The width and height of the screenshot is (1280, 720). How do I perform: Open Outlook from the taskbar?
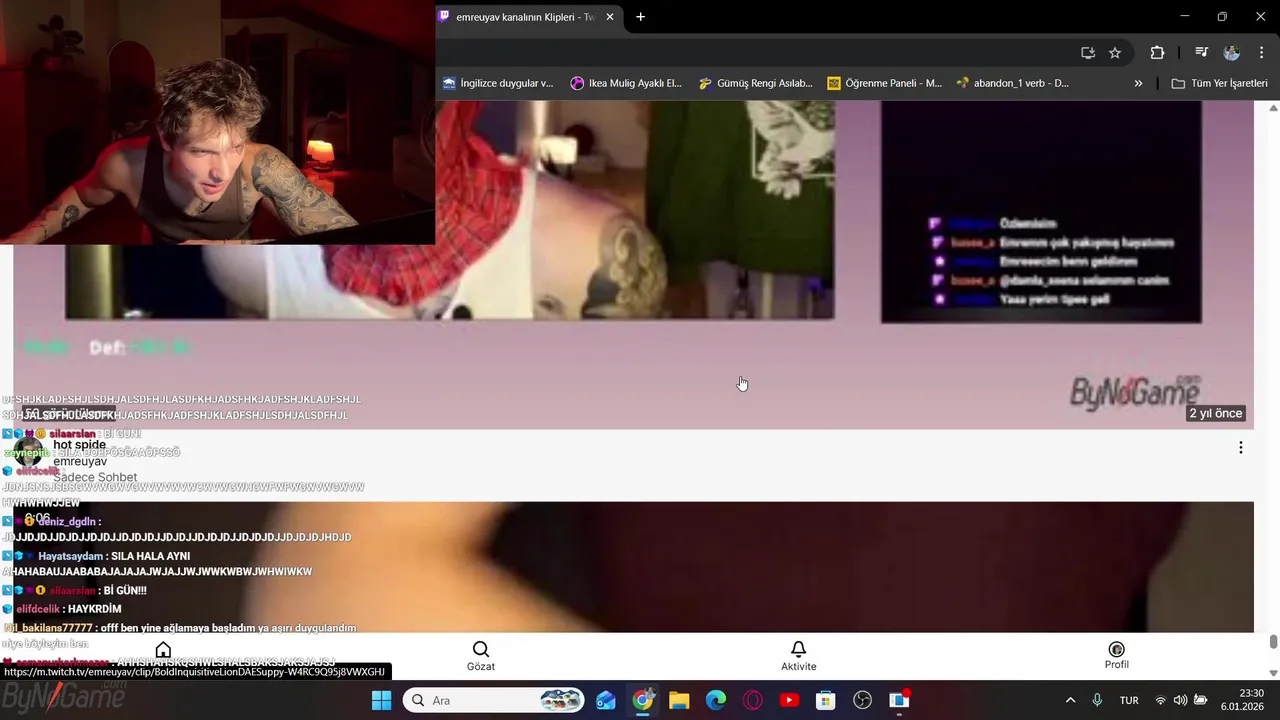[x=606, y=700]
